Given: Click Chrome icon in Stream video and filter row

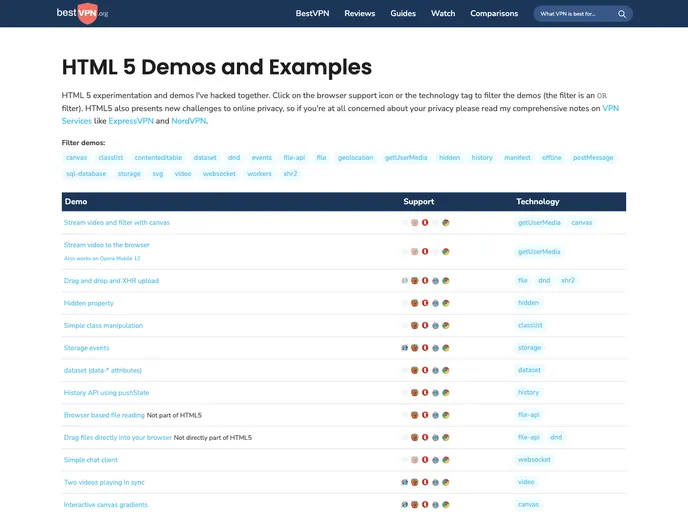Looking at the screenshot, I should [445, 223].
